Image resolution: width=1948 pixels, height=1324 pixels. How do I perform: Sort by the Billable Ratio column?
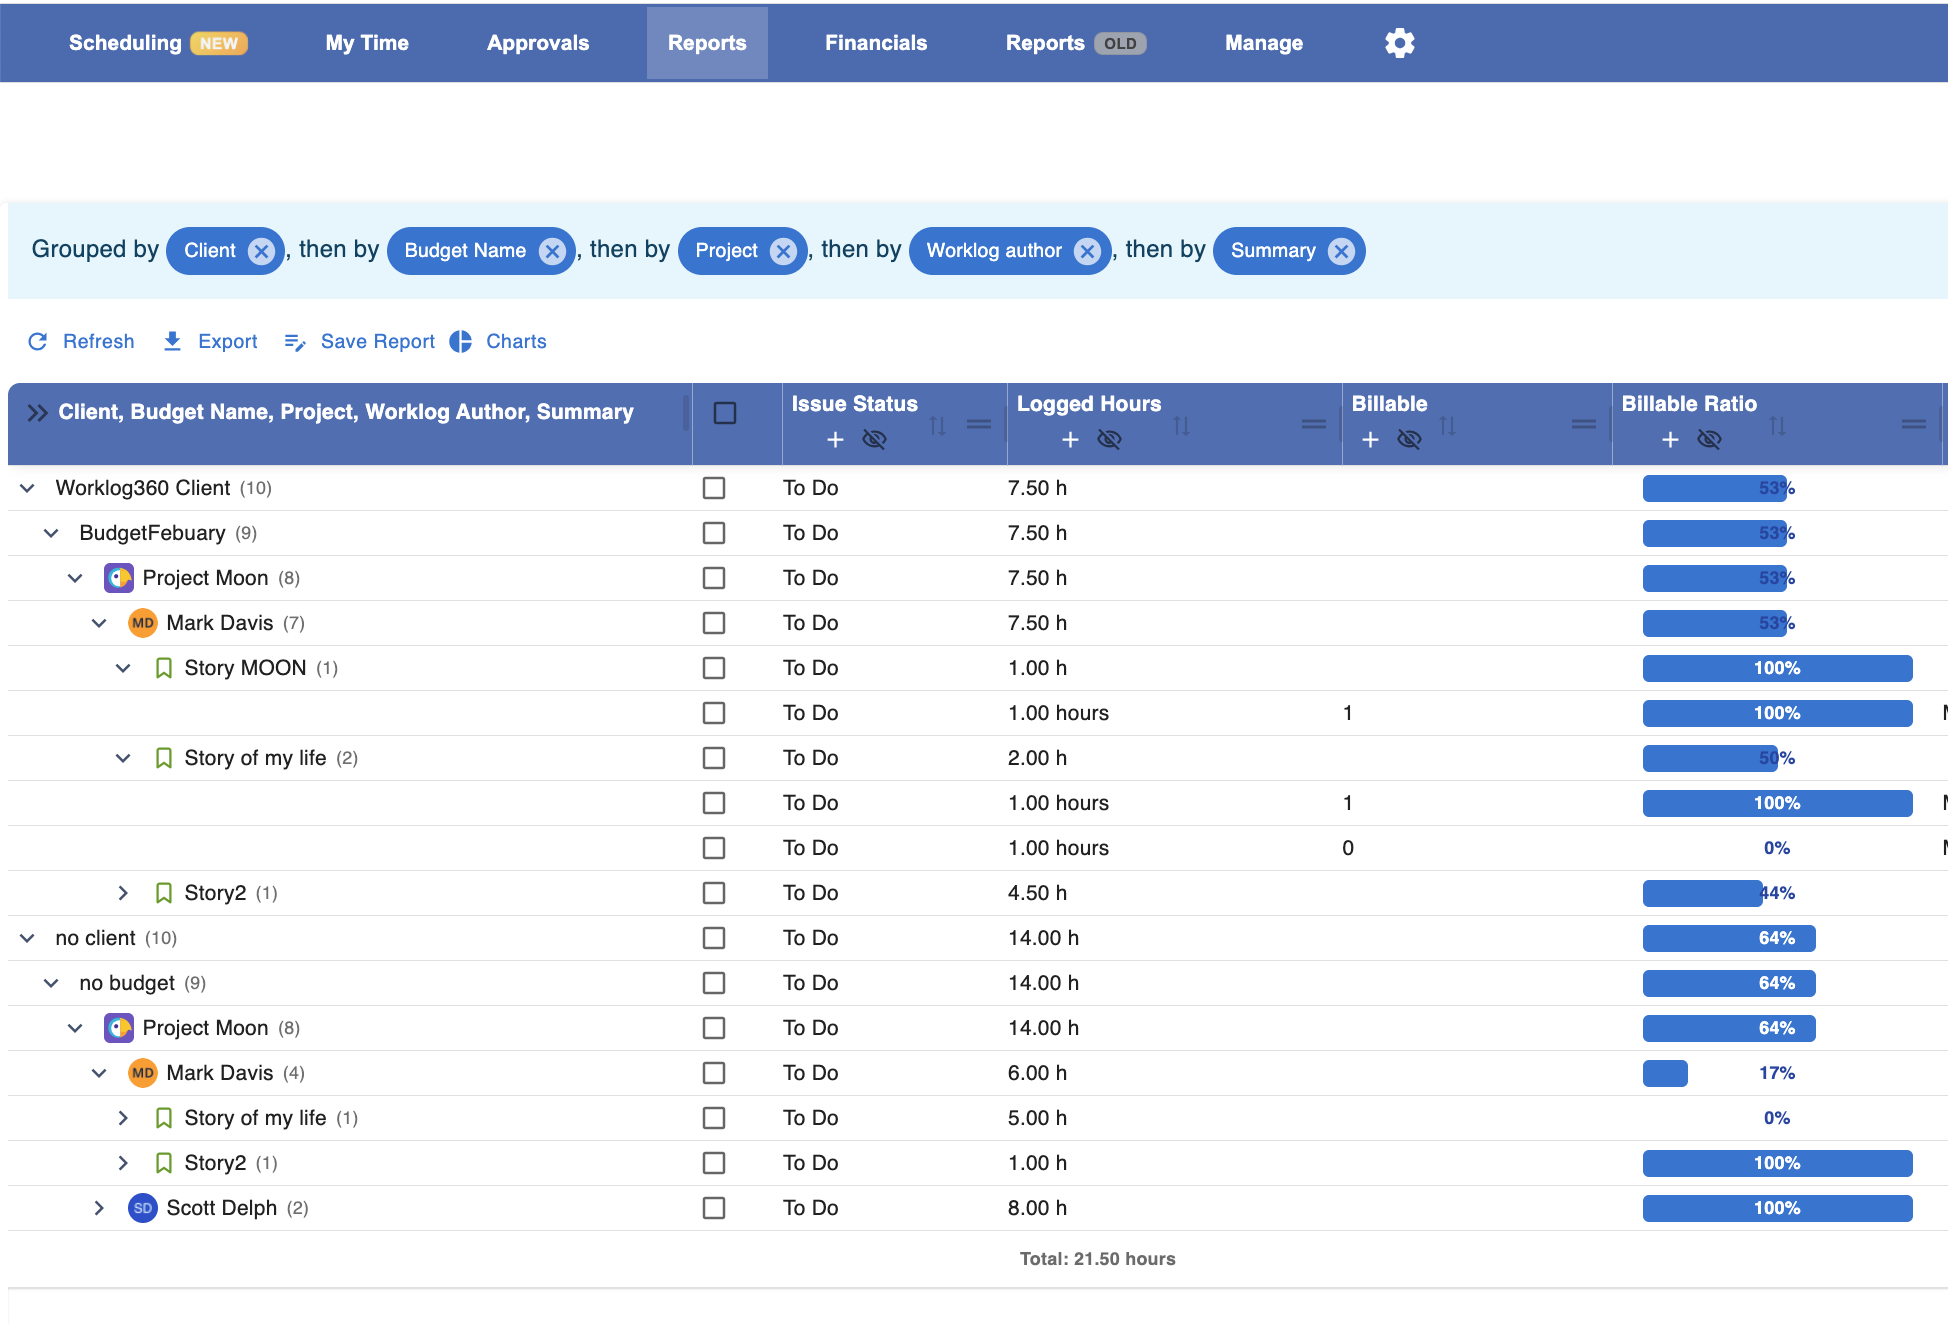(x=1777, y=426)
